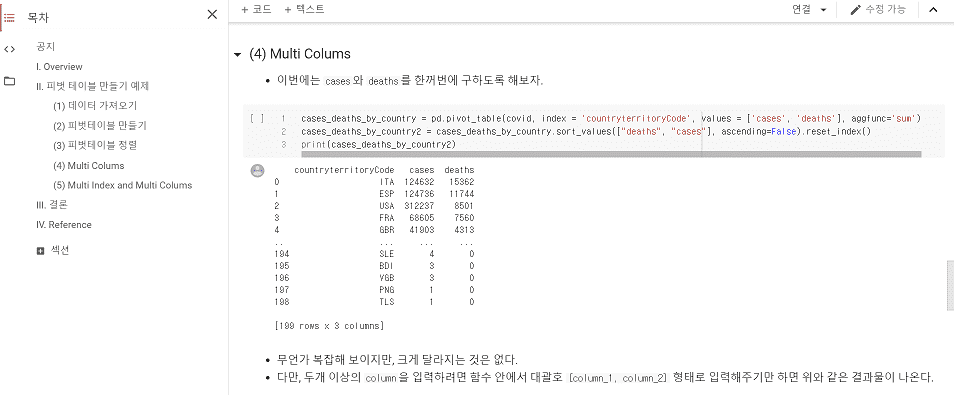Screen dimensions: 954x395
Task: Jump to II. 피벗 테이블 만들기 예제 section
Action: click(x=92, y=86)
